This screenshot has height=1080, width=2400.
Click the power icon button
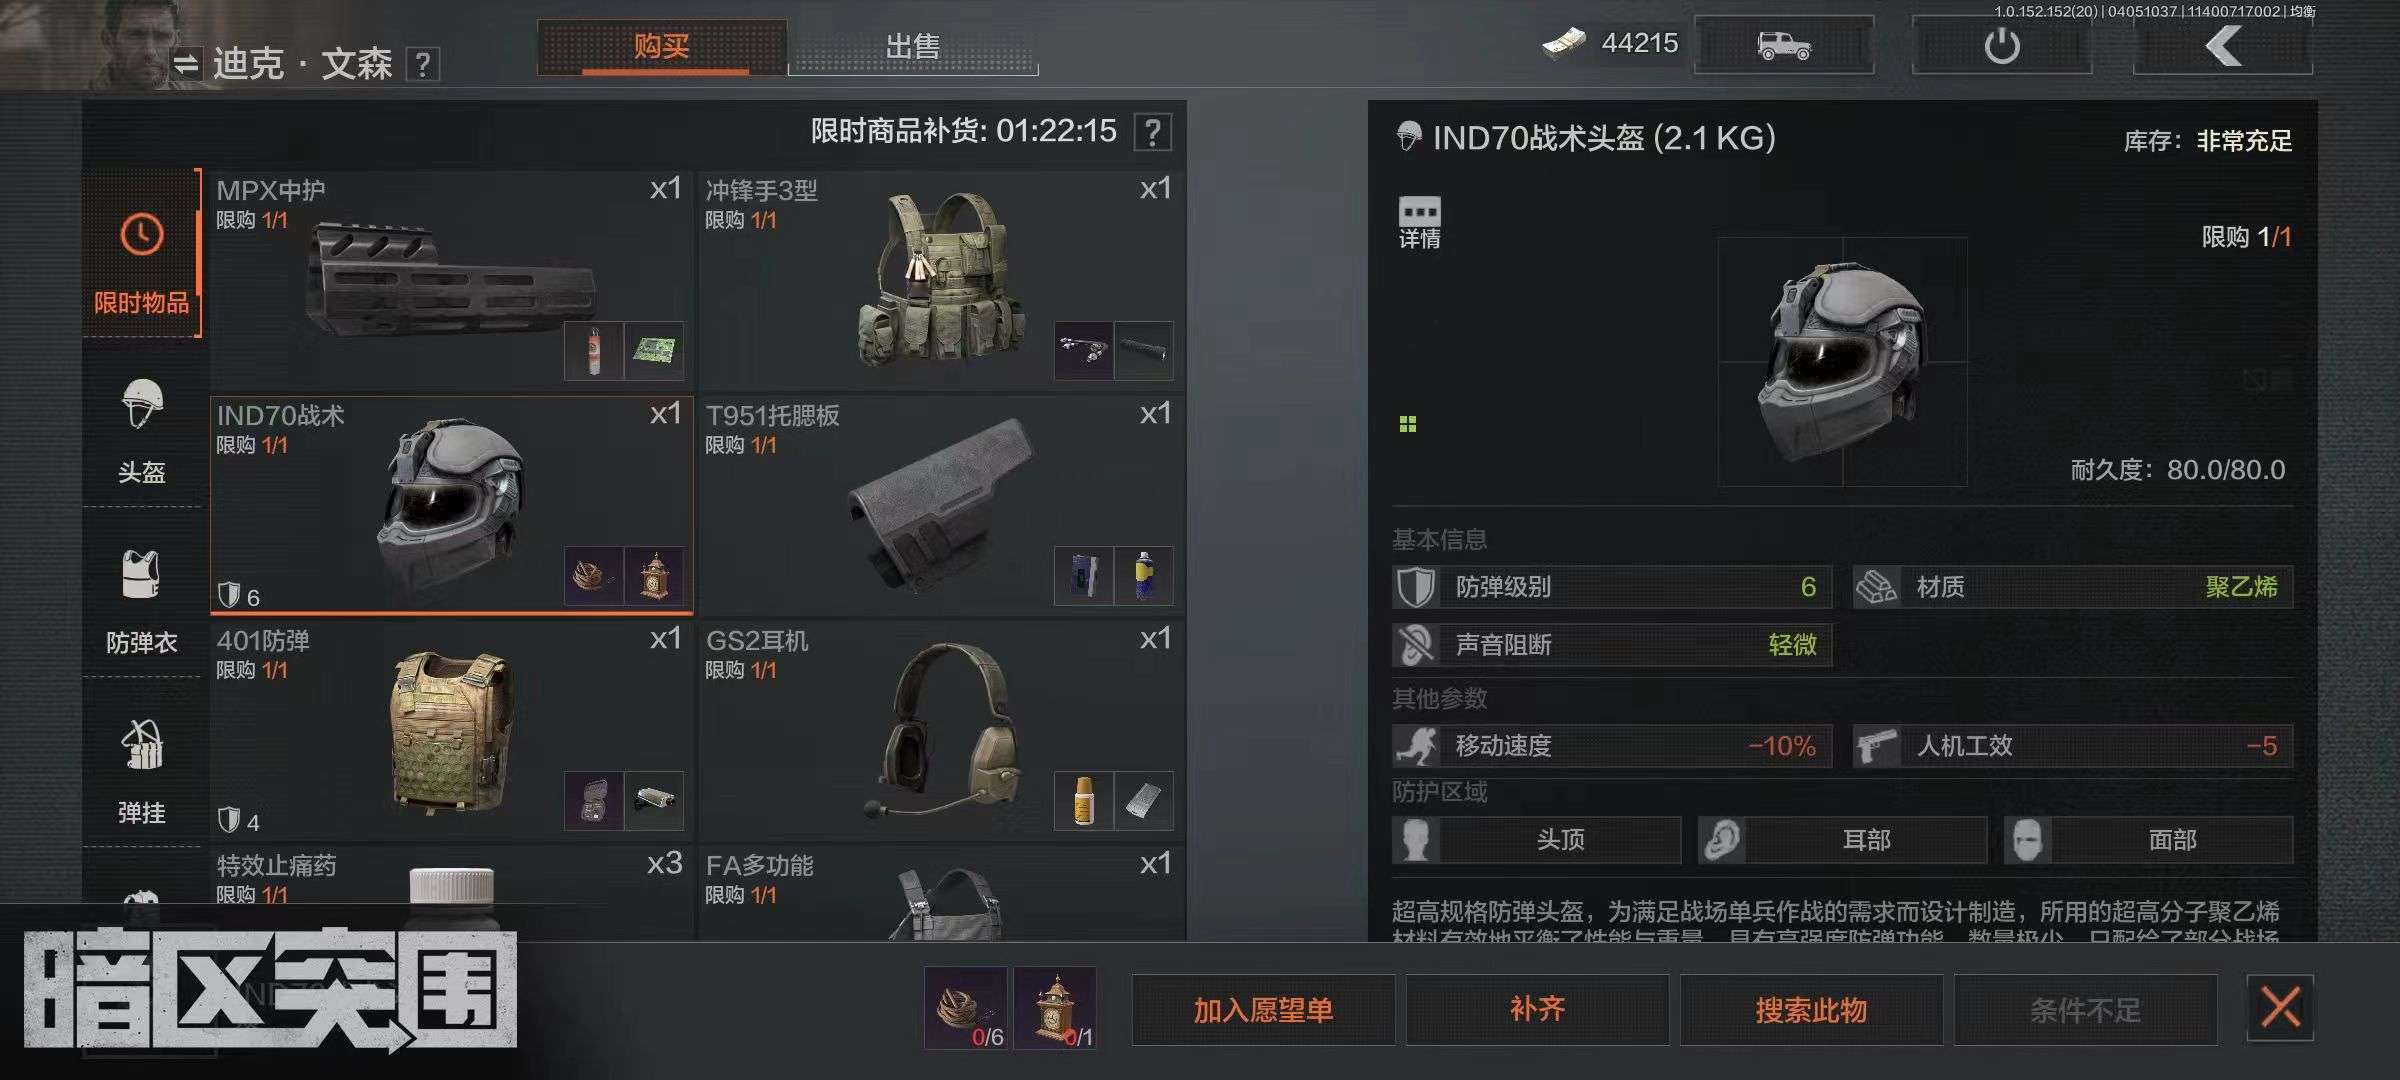tap(2002, 46)
